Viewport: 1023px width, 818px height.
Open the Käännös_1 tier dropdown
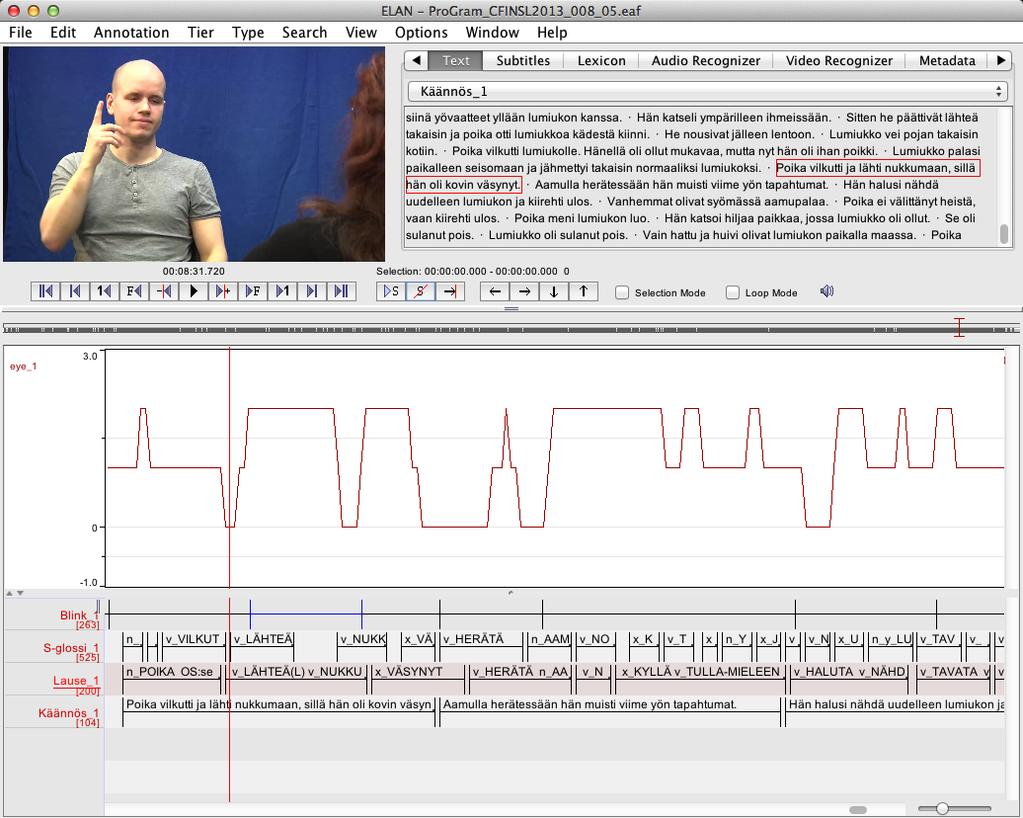(x=707, y=91)
